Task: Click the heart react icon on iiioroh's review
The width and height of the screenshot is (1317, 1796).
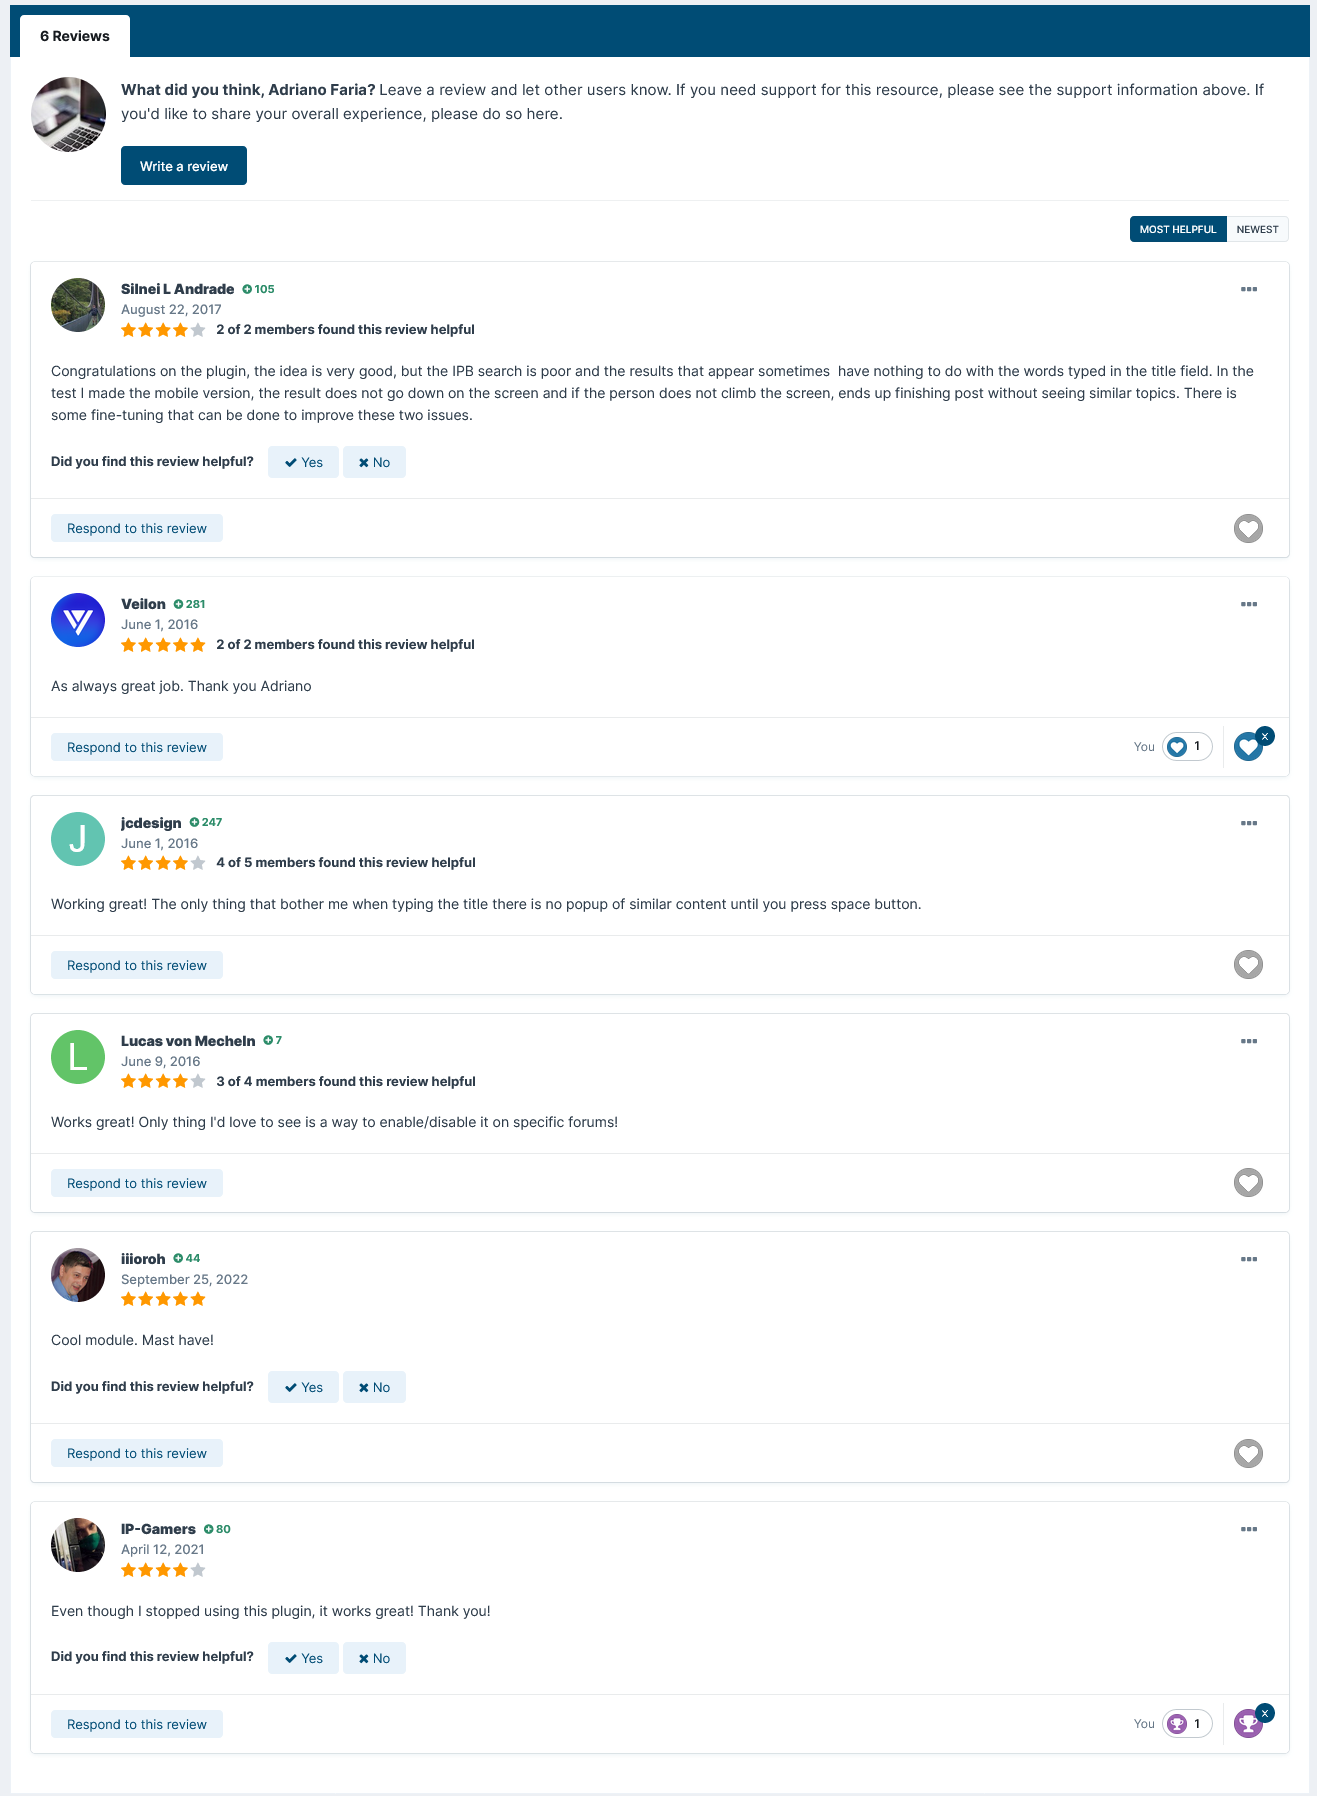Action: (x=1248, y=1453)
